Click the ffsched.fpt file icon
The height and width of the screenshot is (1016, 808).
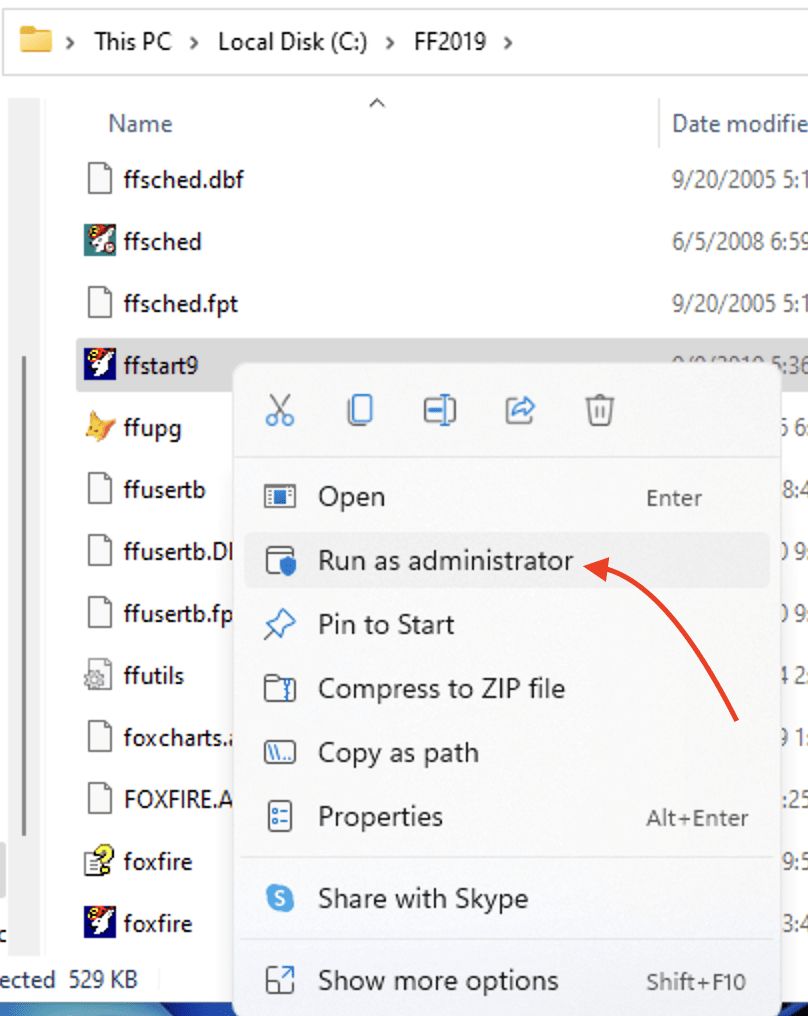99,303
